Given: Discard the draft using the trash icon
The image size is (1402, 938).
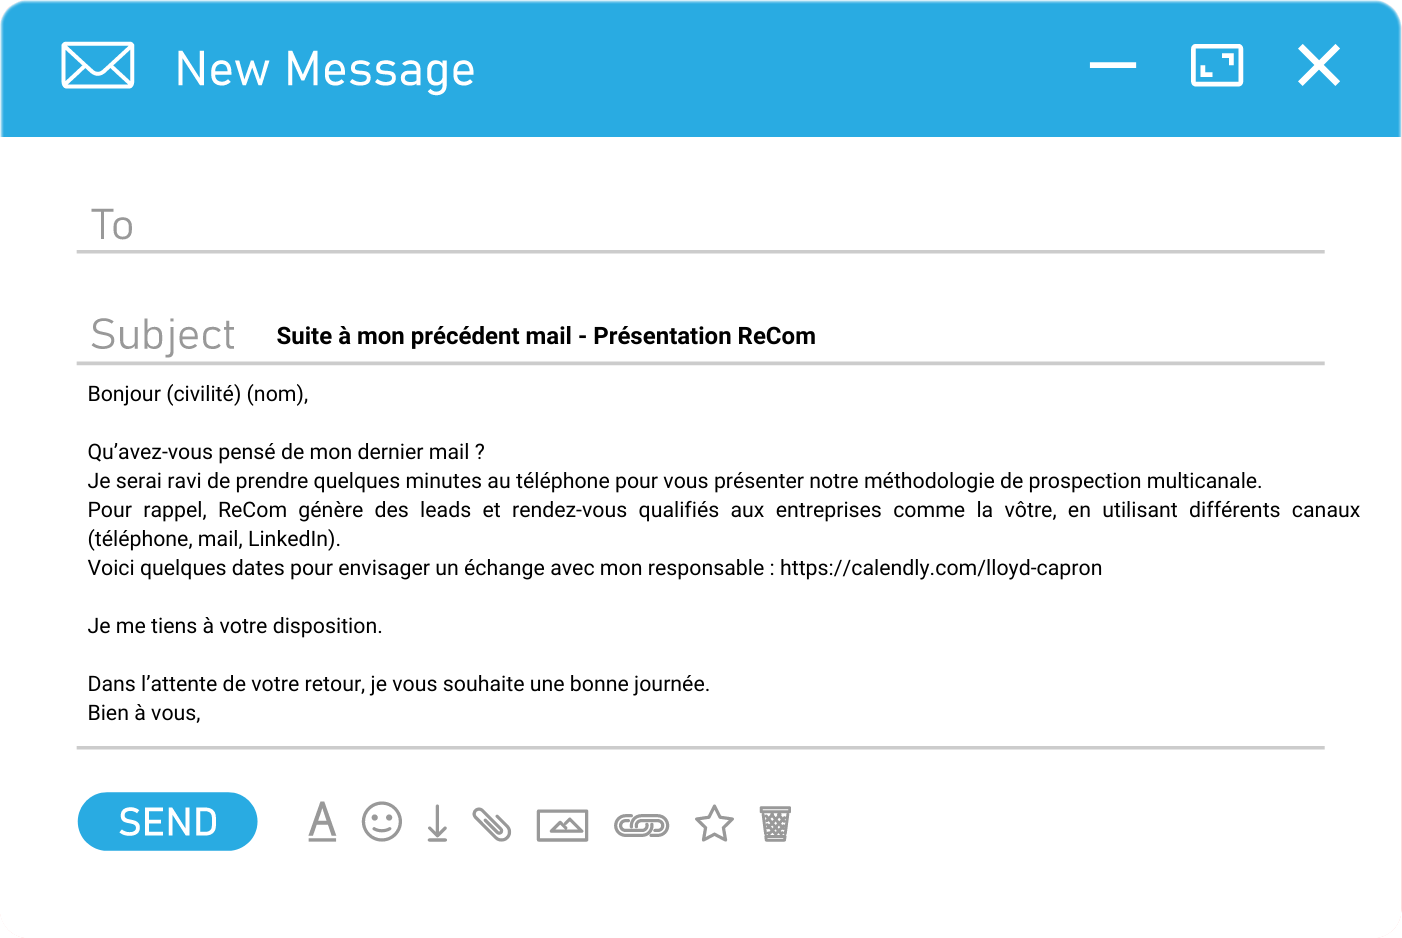Looking at the screenshot, I should click(x=776, y=823).
